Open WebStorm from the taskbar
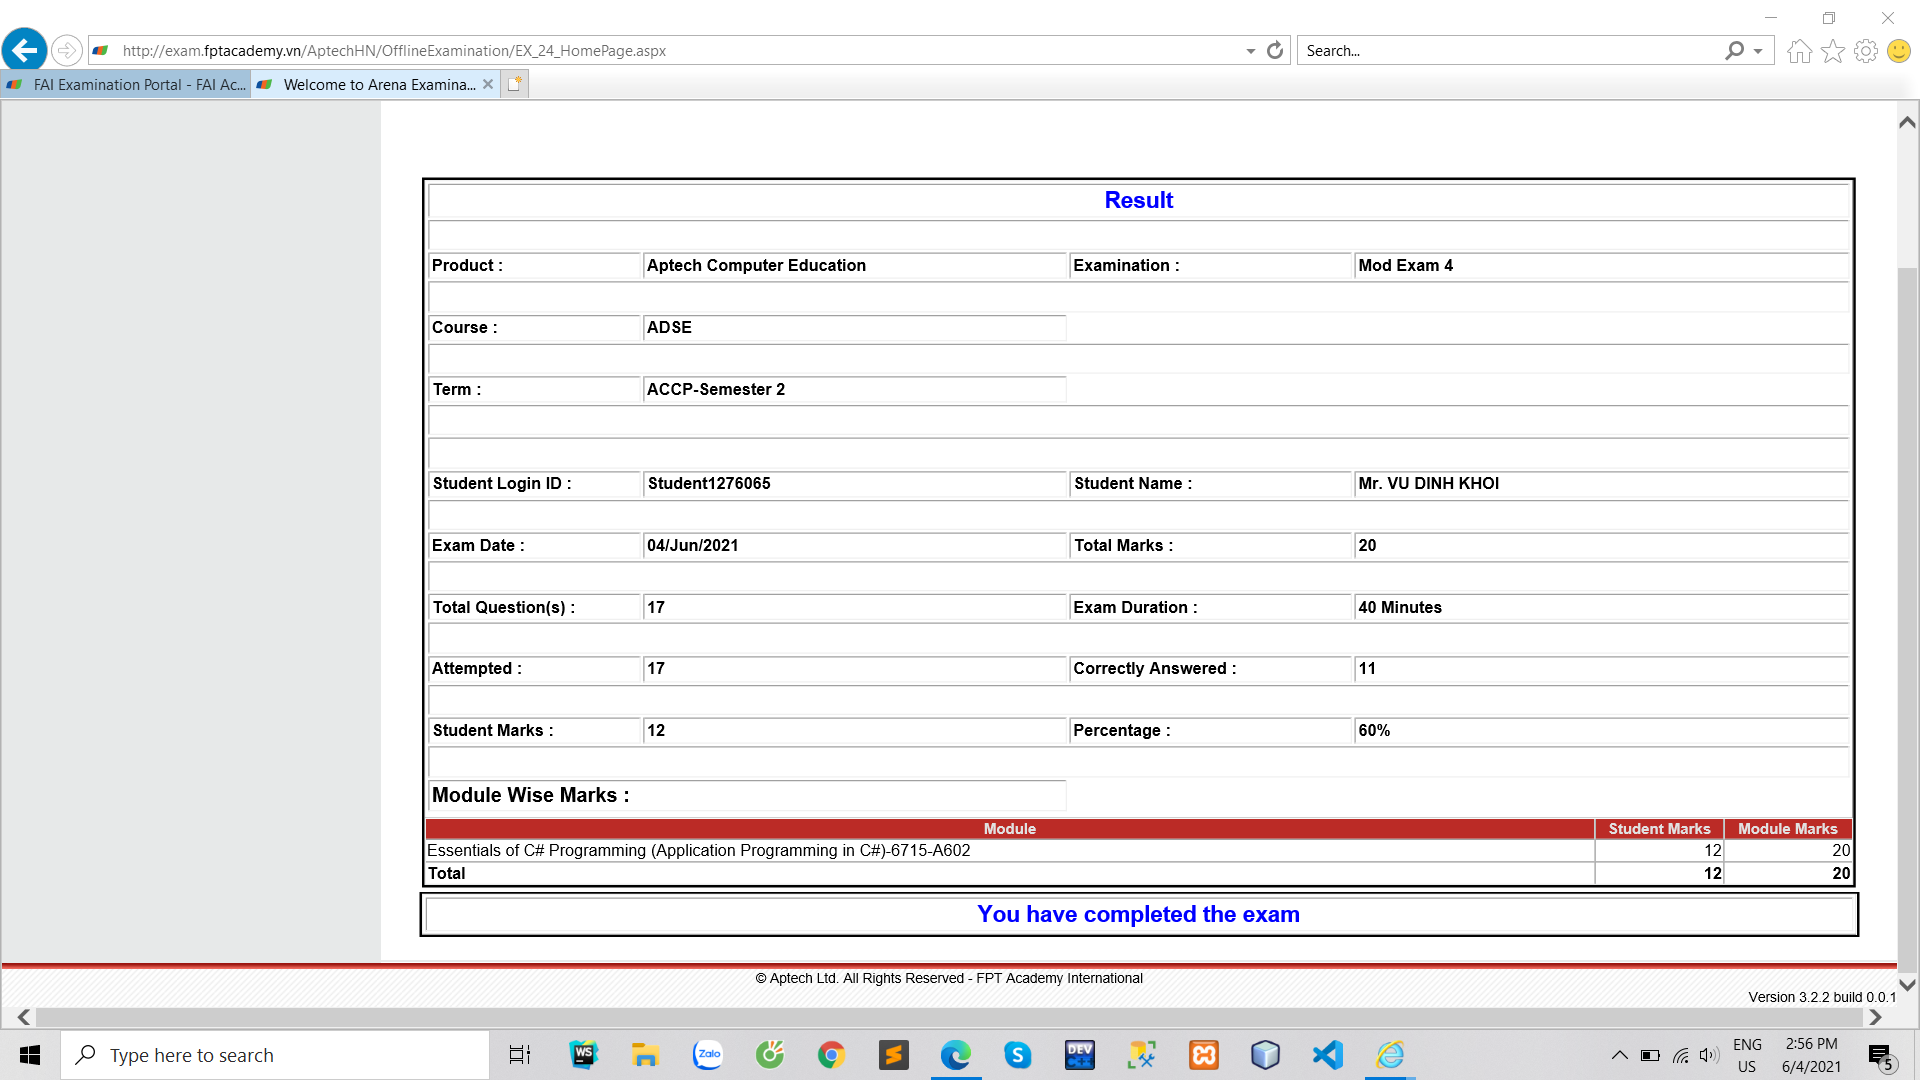This screenshot has width=1920, height=1080. tap(583, 1055)
